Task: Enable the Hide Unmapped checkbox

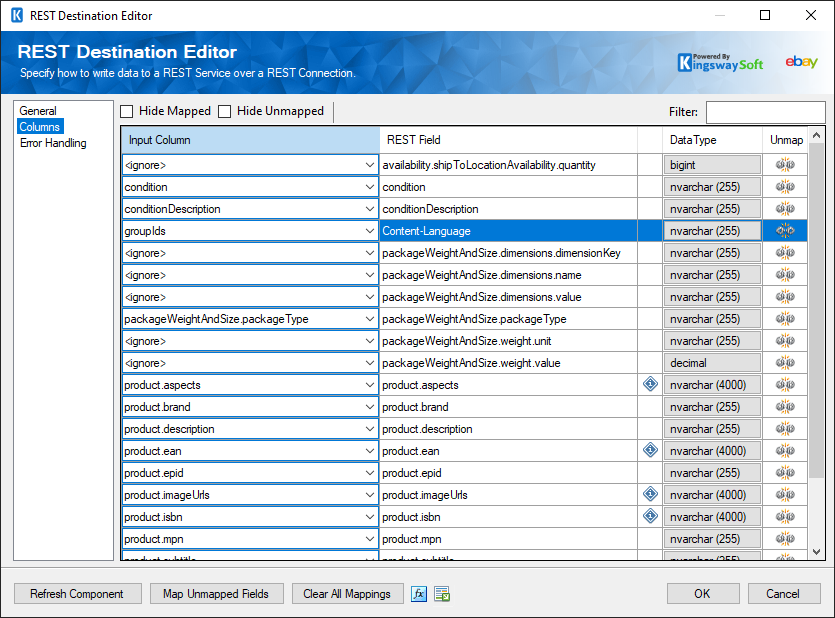Action: (x=225, y=111)
